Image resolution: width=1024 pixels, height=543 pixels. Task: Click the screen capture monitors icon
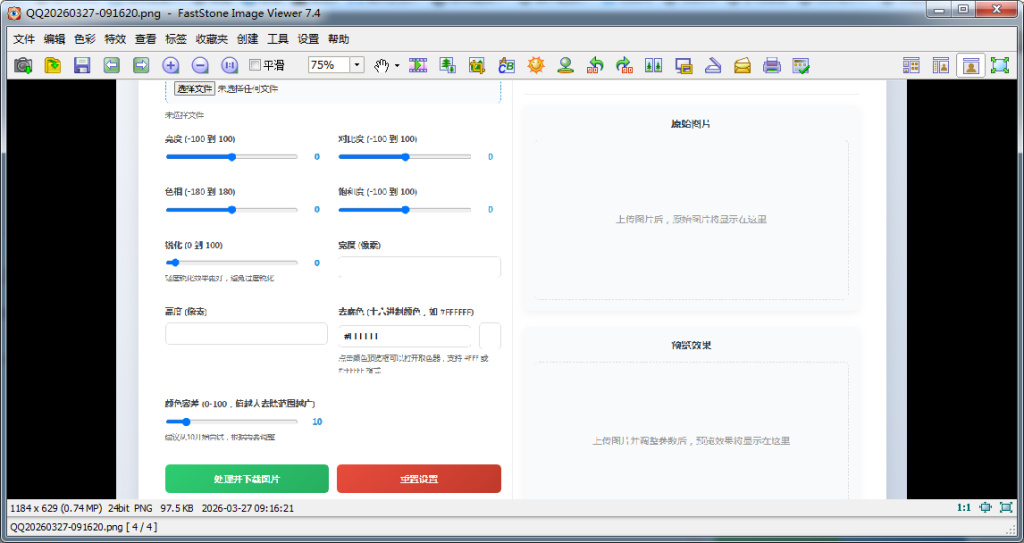[x=684, y=65]
